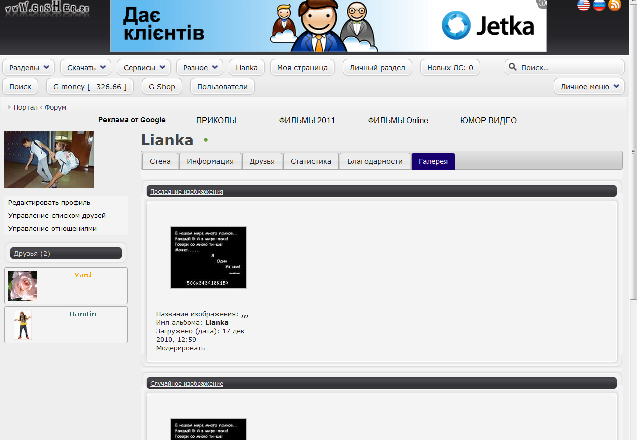Click Lianka's profile avatar photo

[x=49, y=159]
